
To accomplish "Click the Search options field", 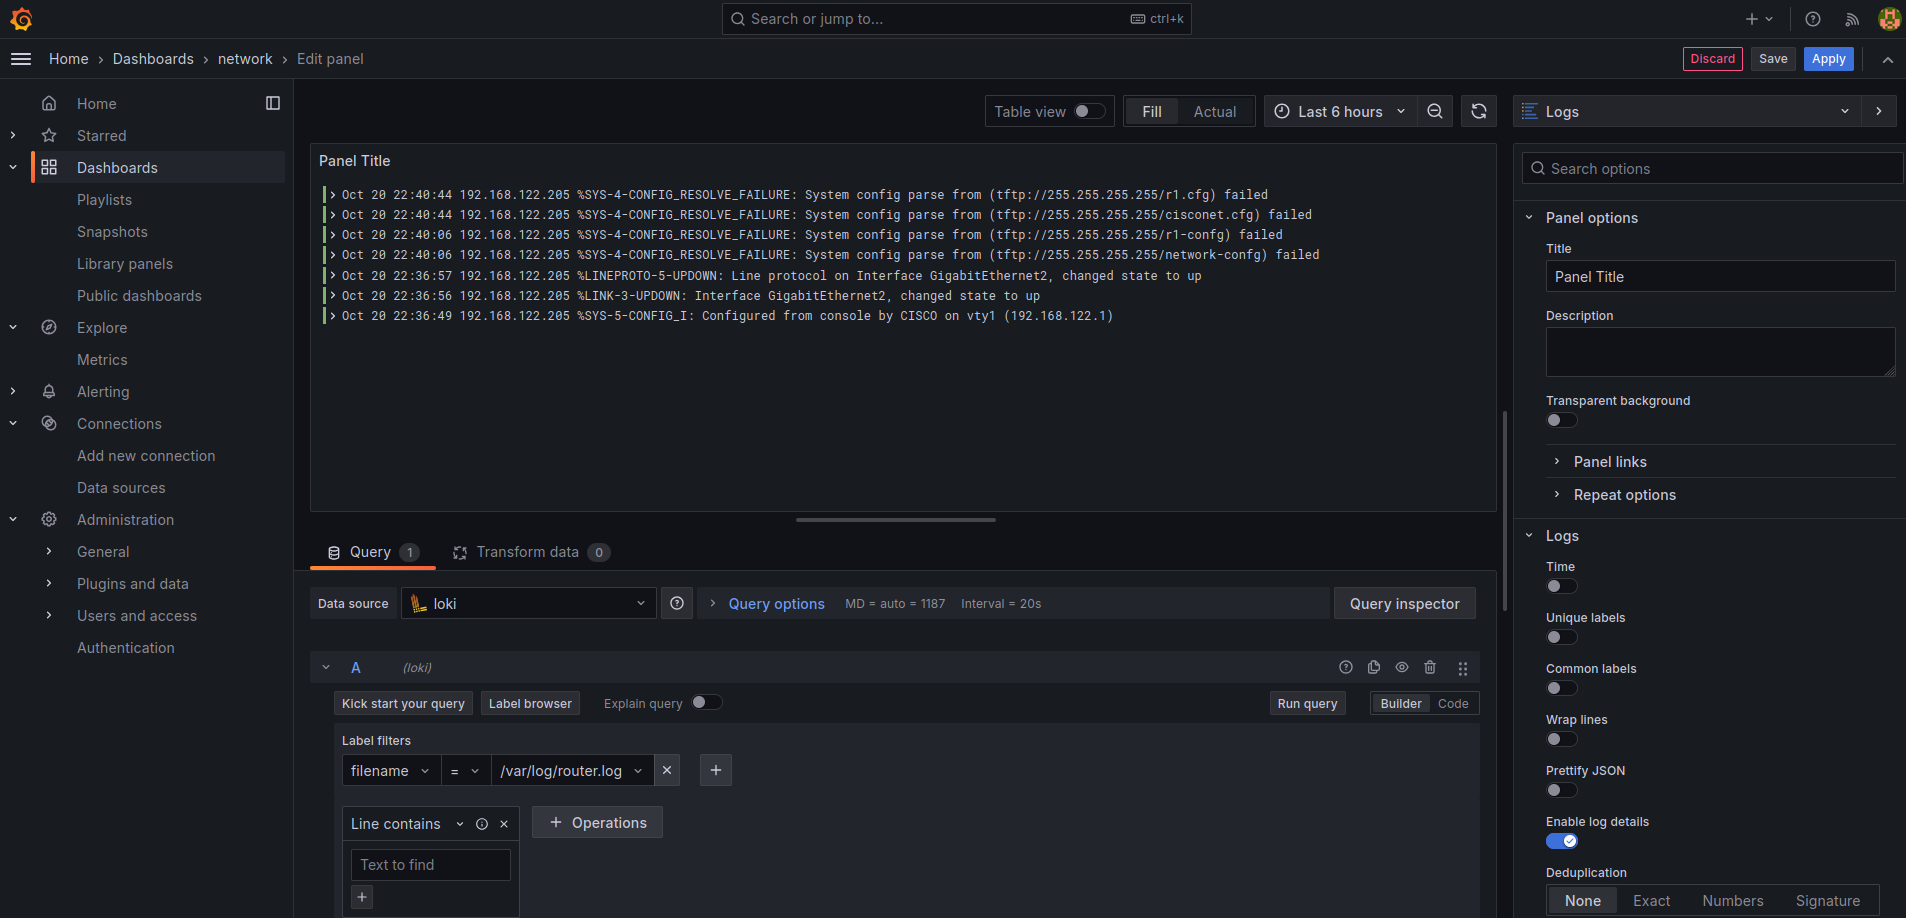I will tap(1712, 168).
